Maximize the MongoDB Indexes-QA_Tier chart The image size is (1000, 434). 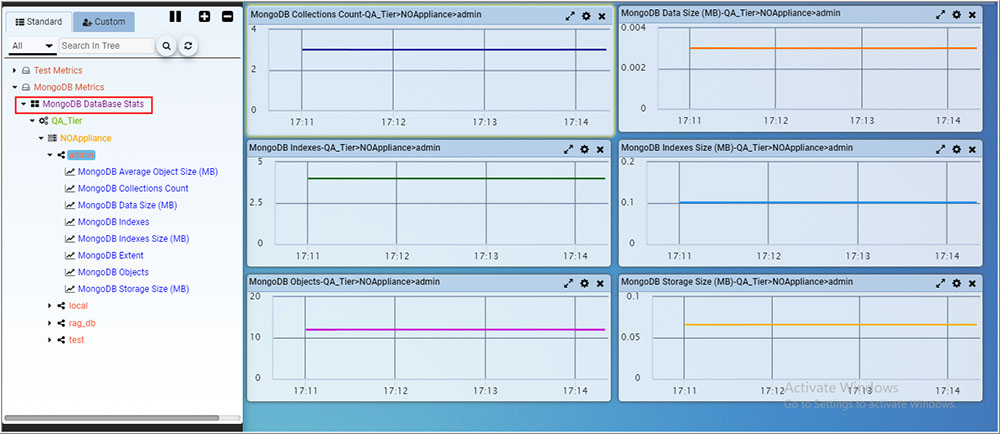(569, 150)
